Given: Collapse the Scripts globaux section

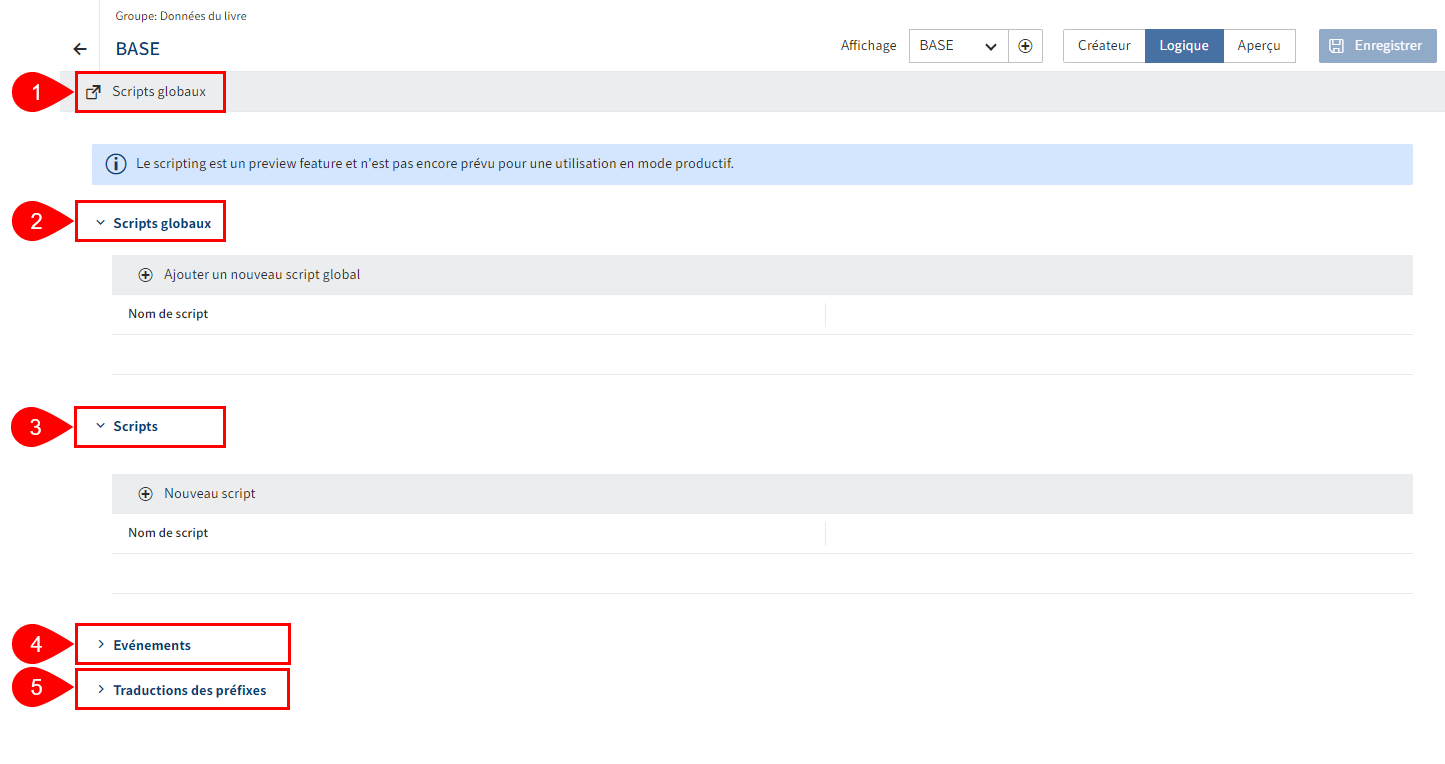Looking at the screenshot, I should (x=100, y=224).
